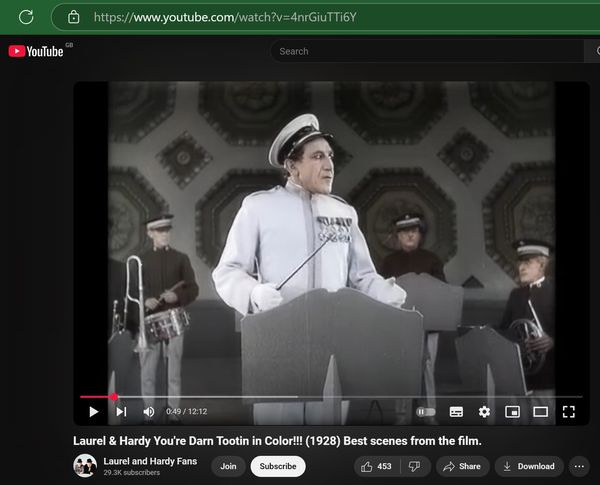
Task: Reload the page with the refresh icon
Action: coord(27,17)
